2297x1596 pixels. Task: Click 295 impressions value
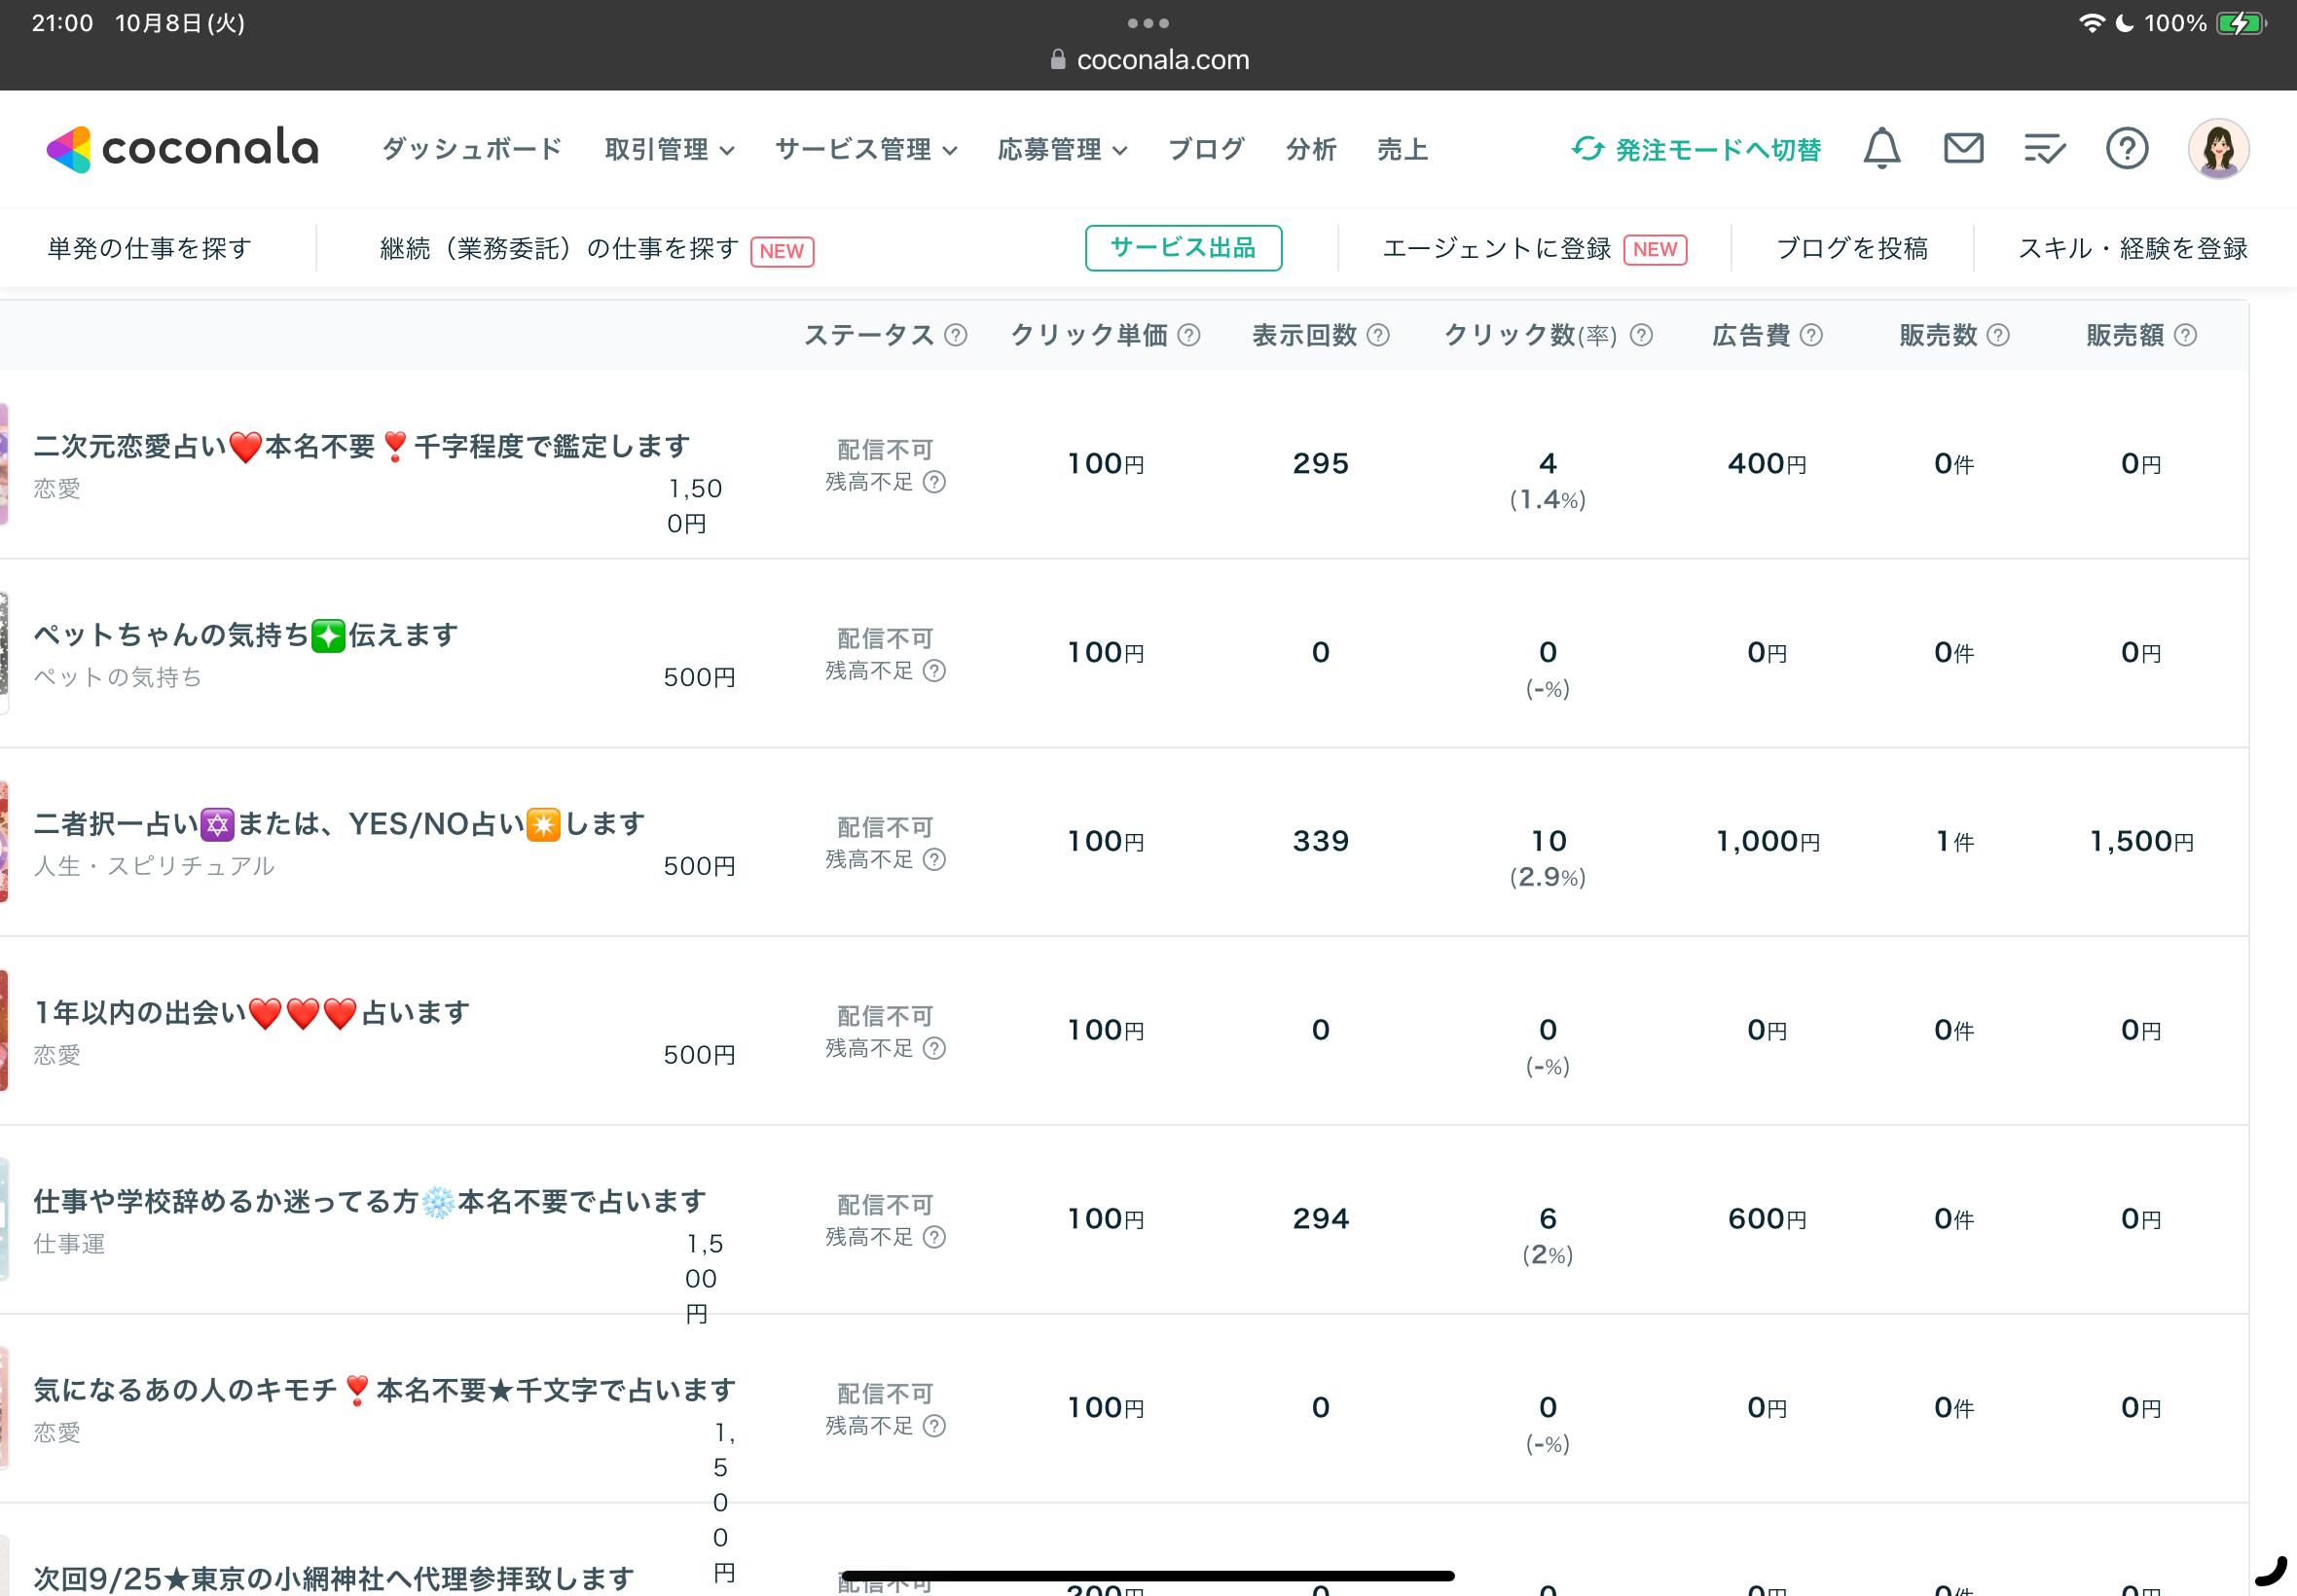pyautogui.click(x=1320, y=463)
